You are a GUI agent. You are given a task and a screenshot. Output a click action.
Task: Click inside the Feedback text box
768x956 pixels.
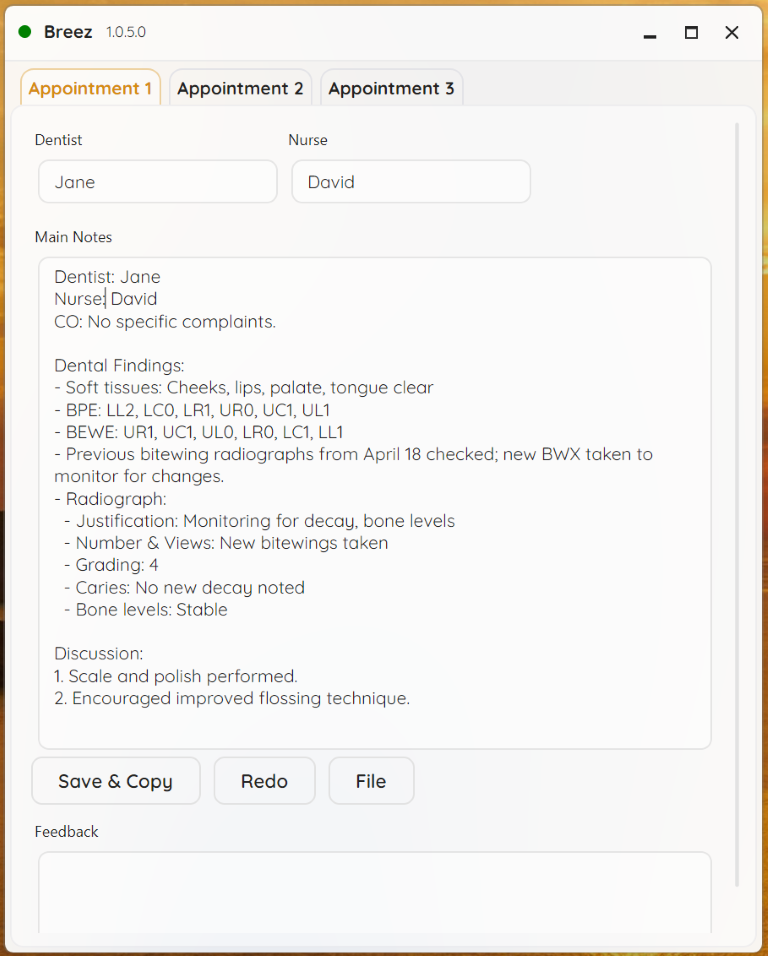click(x=375, y=892)
